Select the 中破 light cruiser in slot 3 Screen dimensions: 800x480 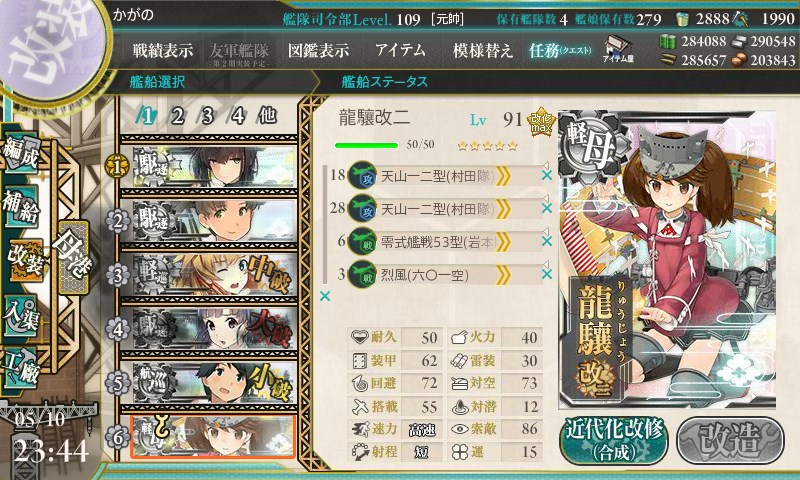click(x=209, y=275)
